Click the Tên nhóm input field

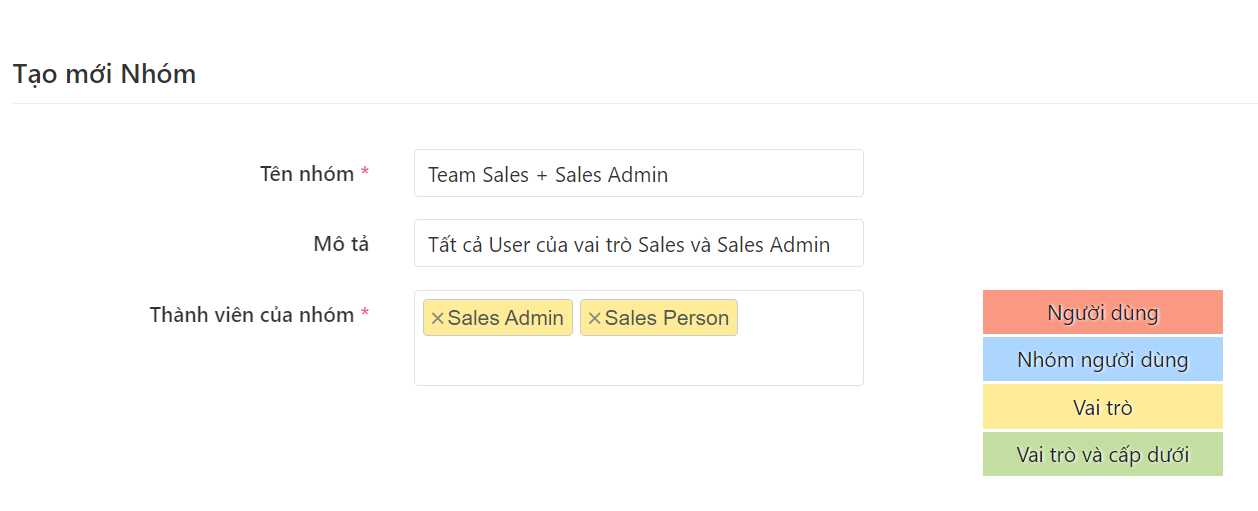[638, 174]
